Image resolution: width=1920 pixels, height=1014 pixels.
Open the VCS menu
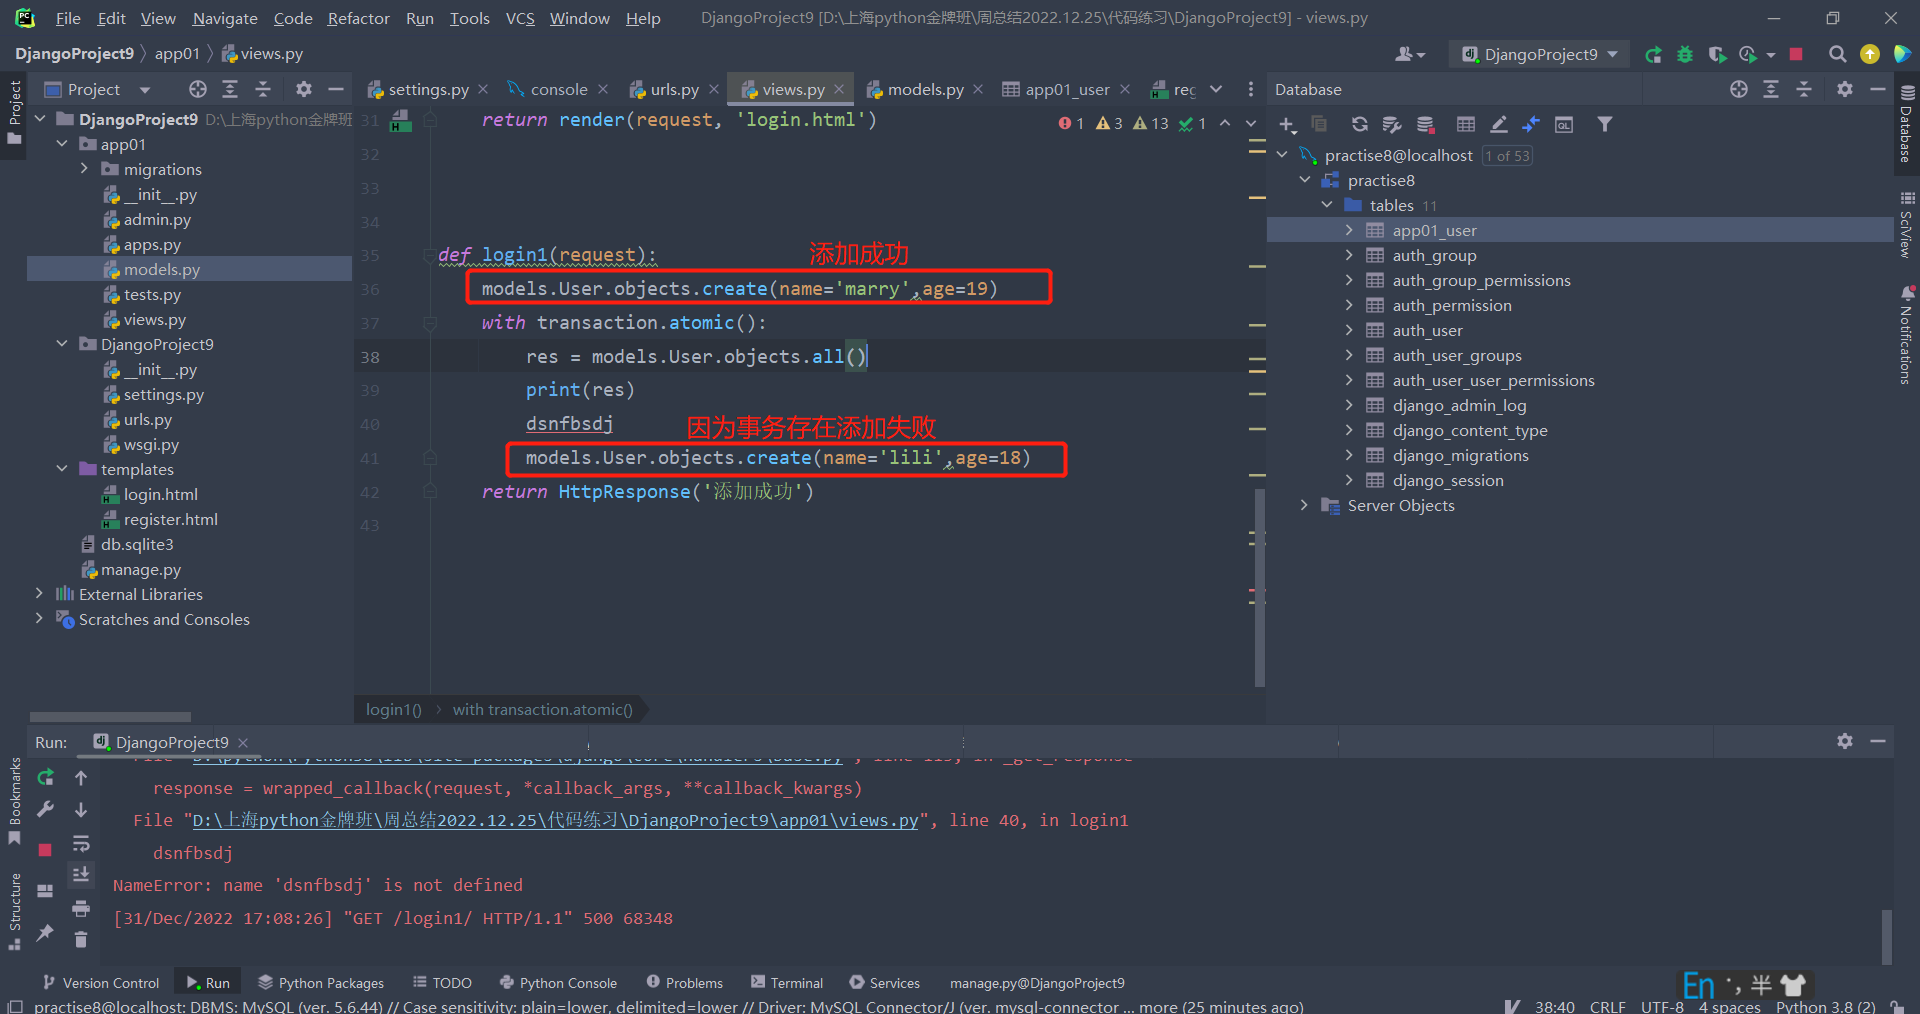[519, 18]
